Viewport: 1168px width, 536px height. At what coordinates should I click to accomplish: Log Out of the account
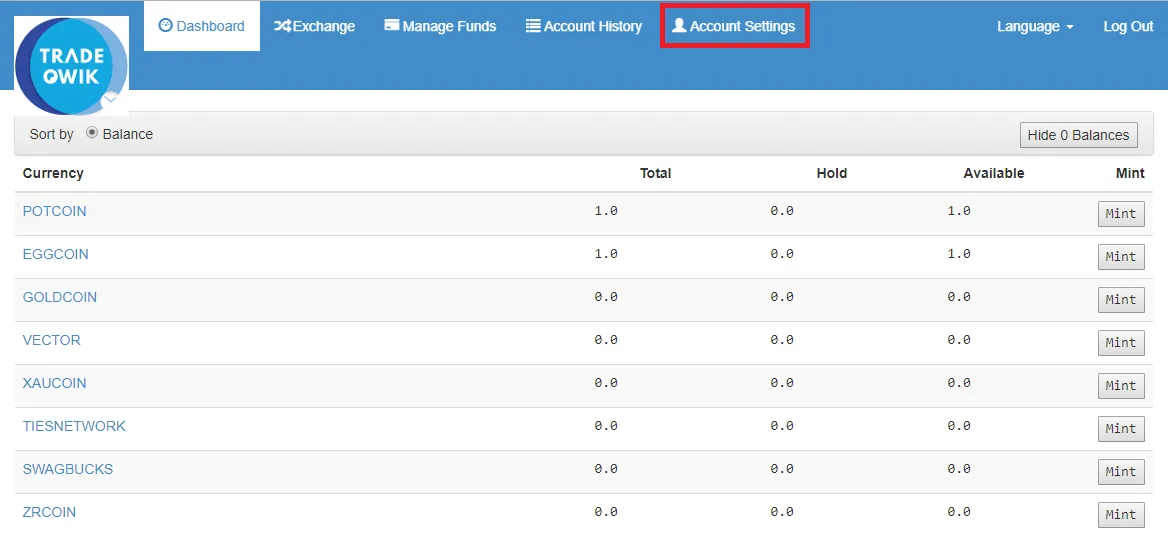[1128, 26]
